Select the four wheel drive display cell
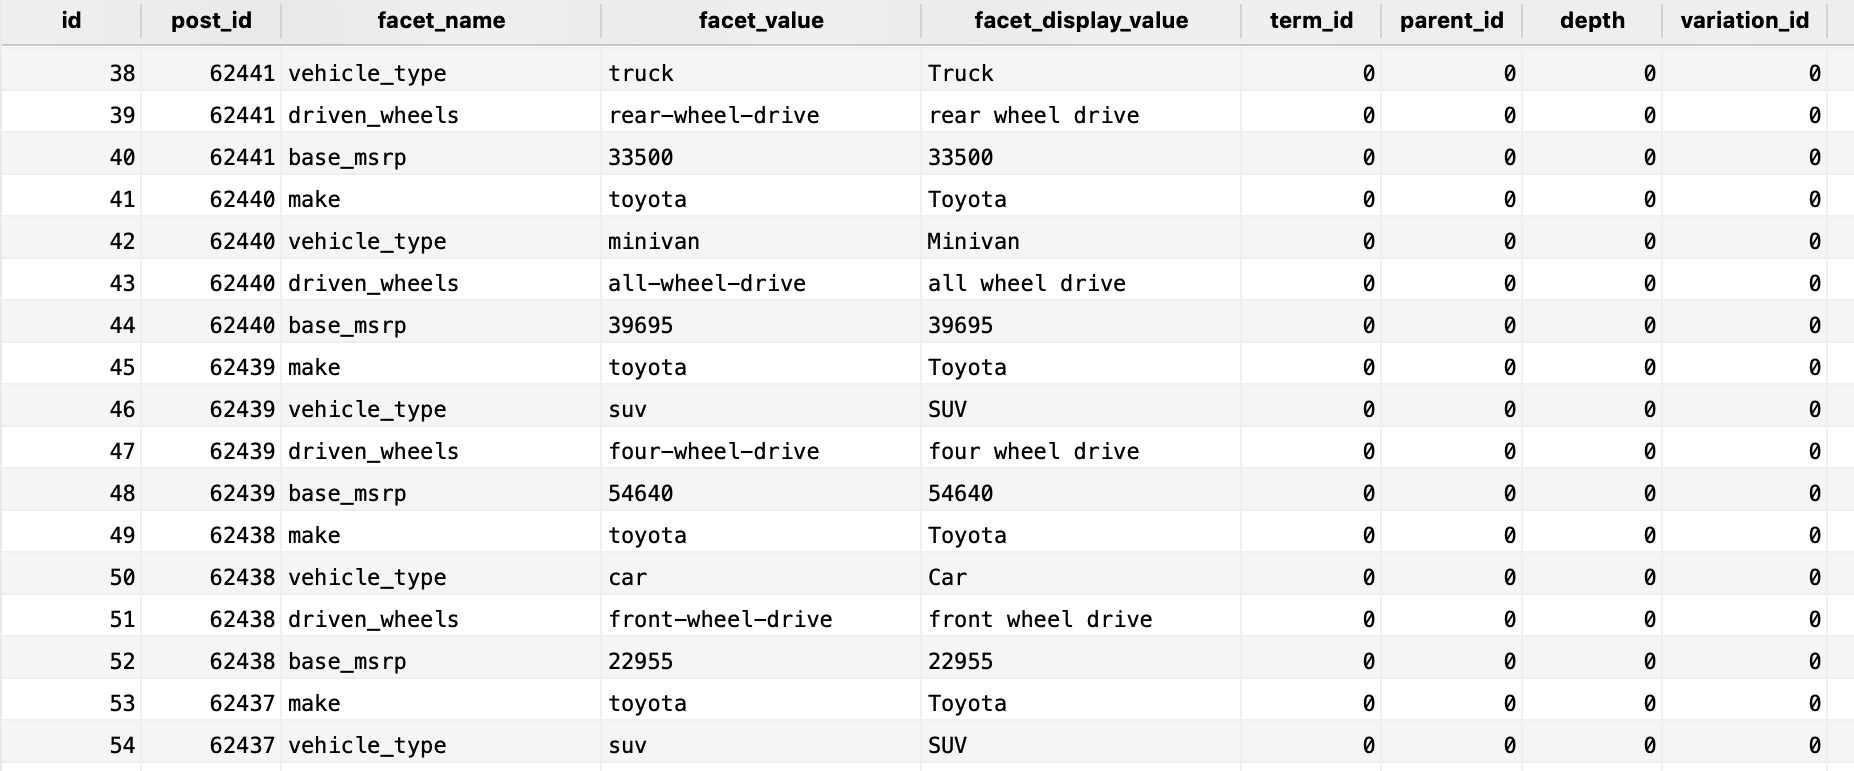Image resolution: width=1854 pixels, height=771 pixels. pos(1033,451)
